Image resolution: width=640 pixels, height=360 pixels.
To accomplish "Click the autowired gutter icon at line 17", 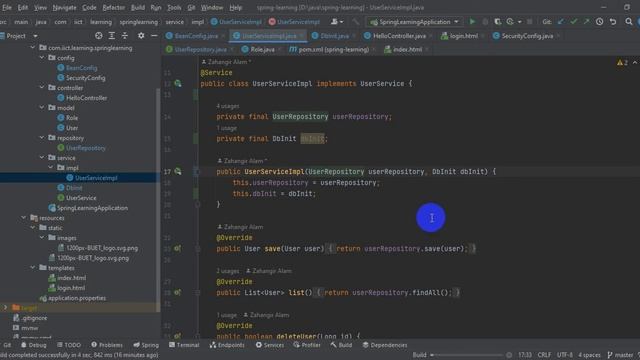I will pos(178,171).
